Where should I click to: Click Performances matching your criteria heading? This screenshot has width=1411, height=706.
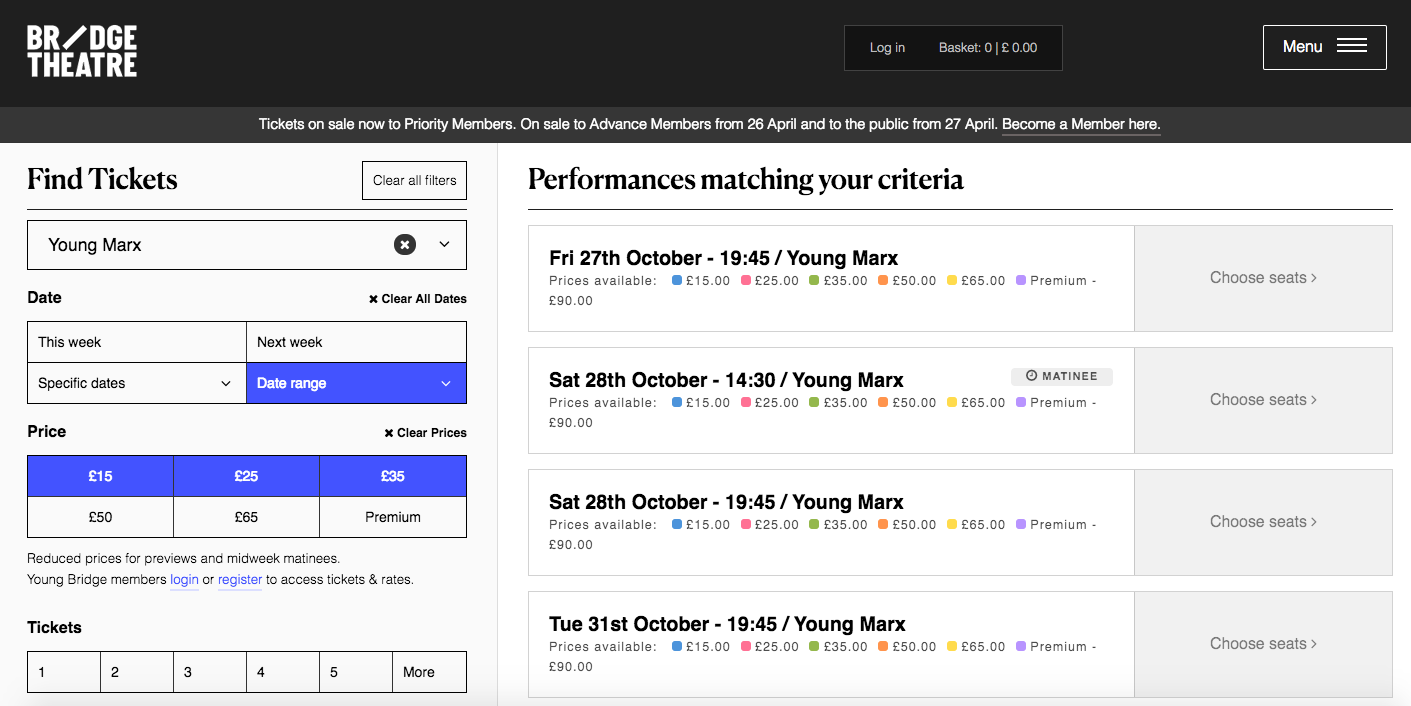coord(746,179)
